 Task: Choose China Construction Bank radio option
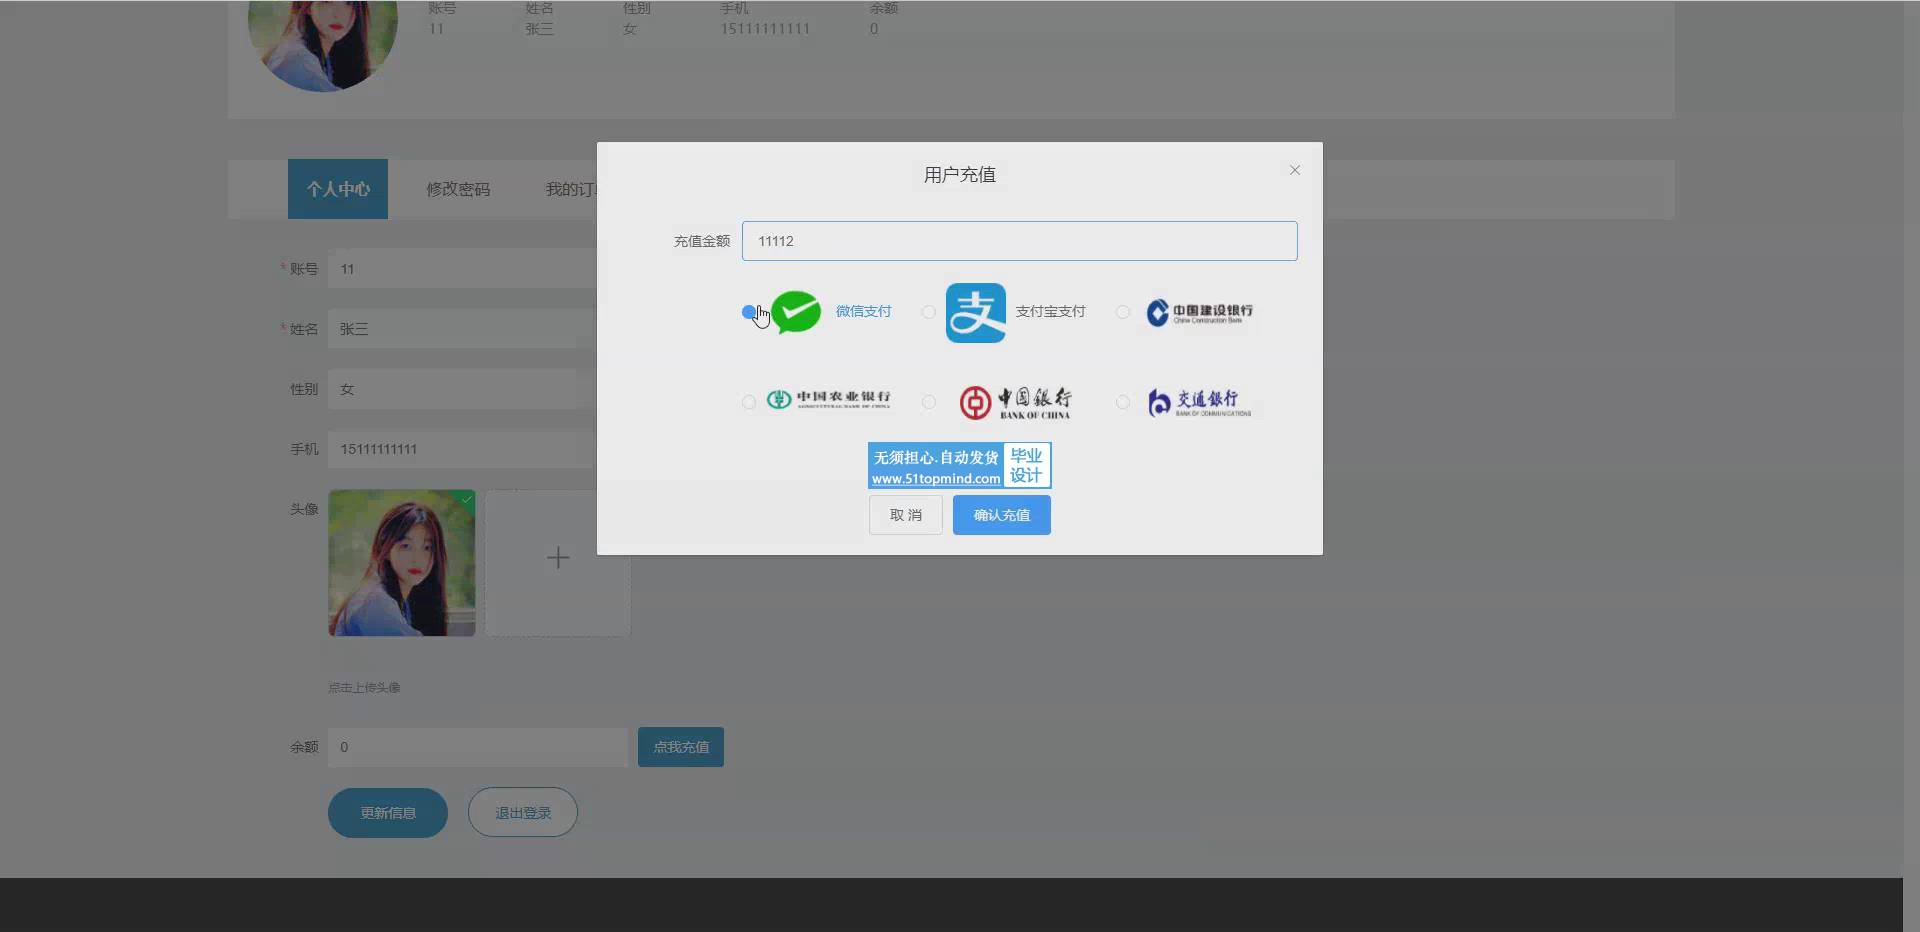(1123, 312)
